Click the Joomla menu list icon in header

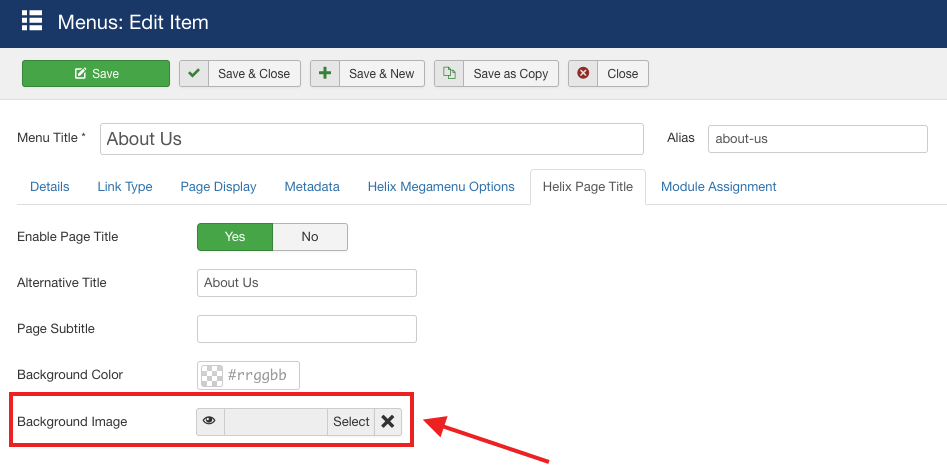(32, 20)
